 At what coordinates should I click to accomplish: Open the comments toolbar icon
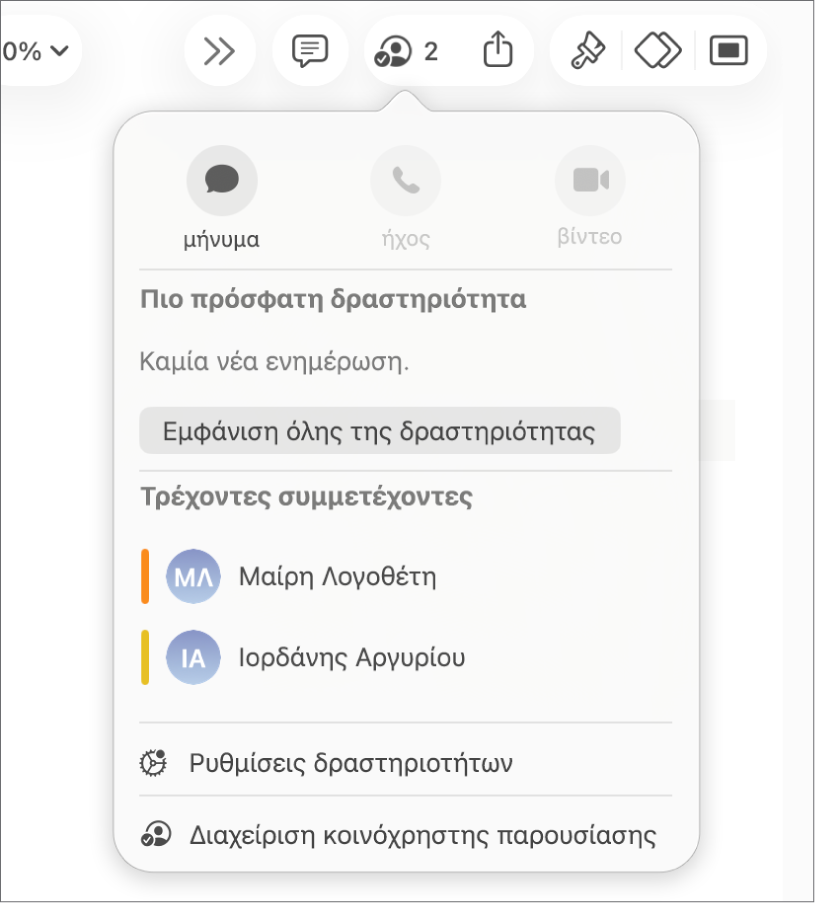(310, 51)
